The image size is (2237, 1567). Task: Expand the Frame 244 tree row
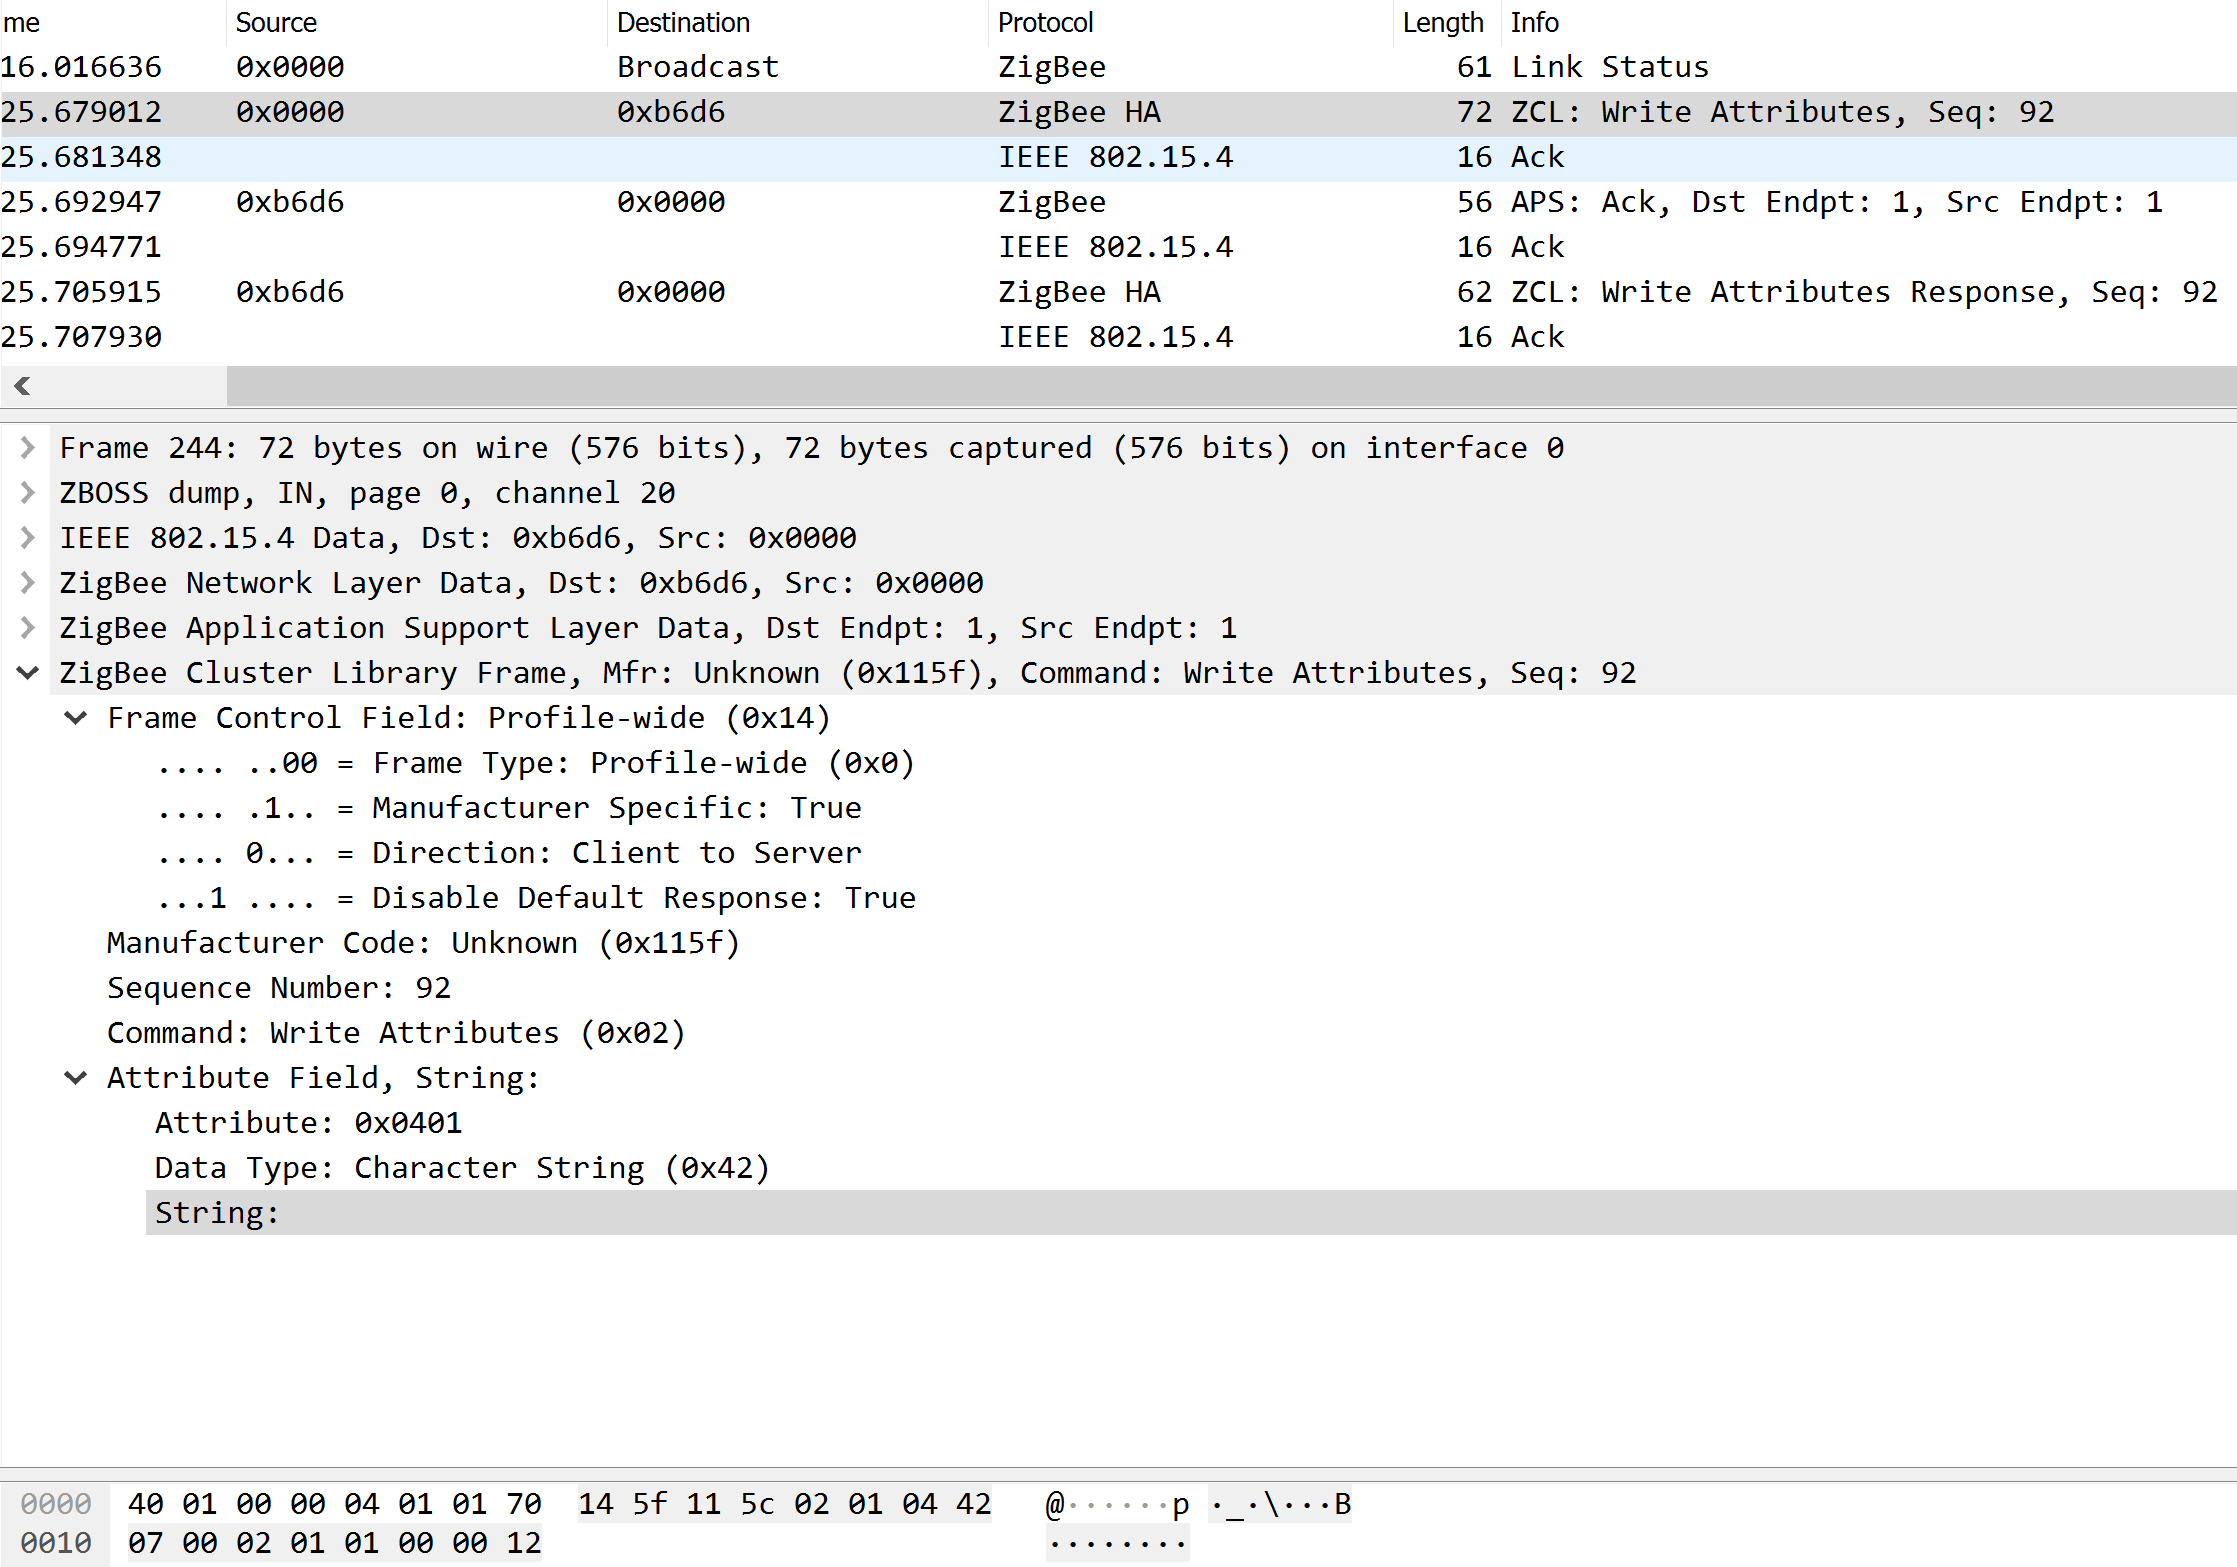(x=28, y=448)
